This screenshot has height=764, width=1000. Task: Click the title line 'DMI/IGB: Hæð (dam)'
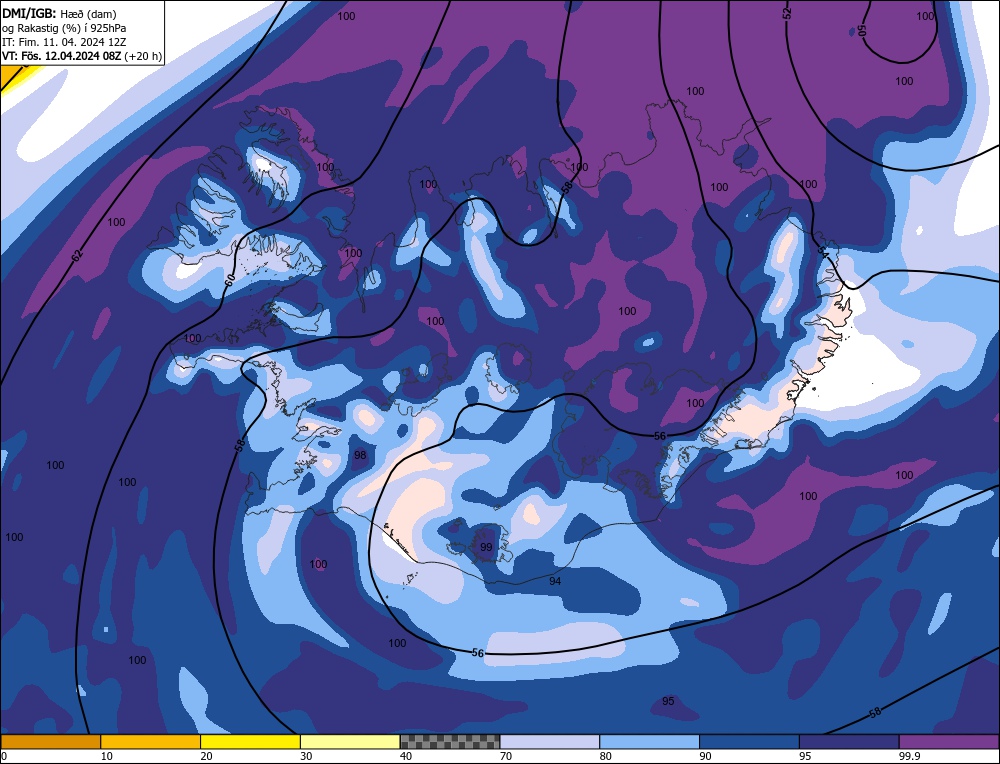coord(59,13)
